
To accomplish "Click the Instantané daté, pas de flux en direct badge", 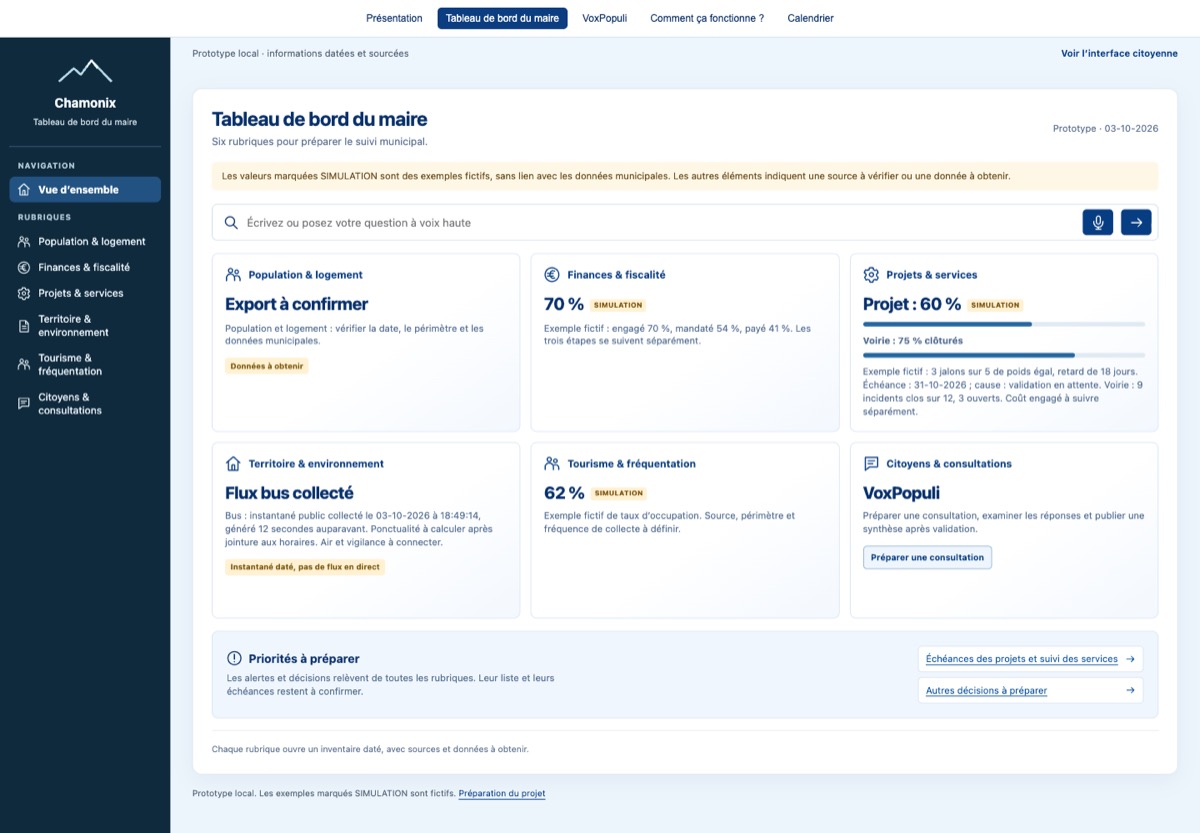I will click(305, 567).
